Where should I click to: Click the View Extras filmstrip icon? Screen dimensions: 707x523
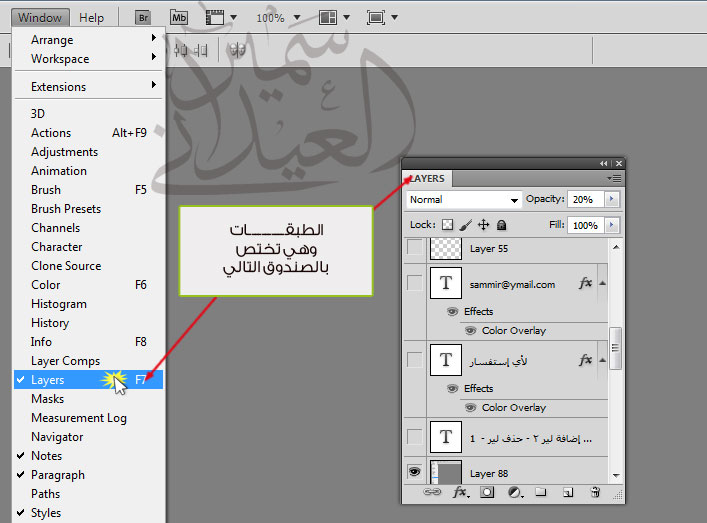pyautogui.click(x=215, y=18)
